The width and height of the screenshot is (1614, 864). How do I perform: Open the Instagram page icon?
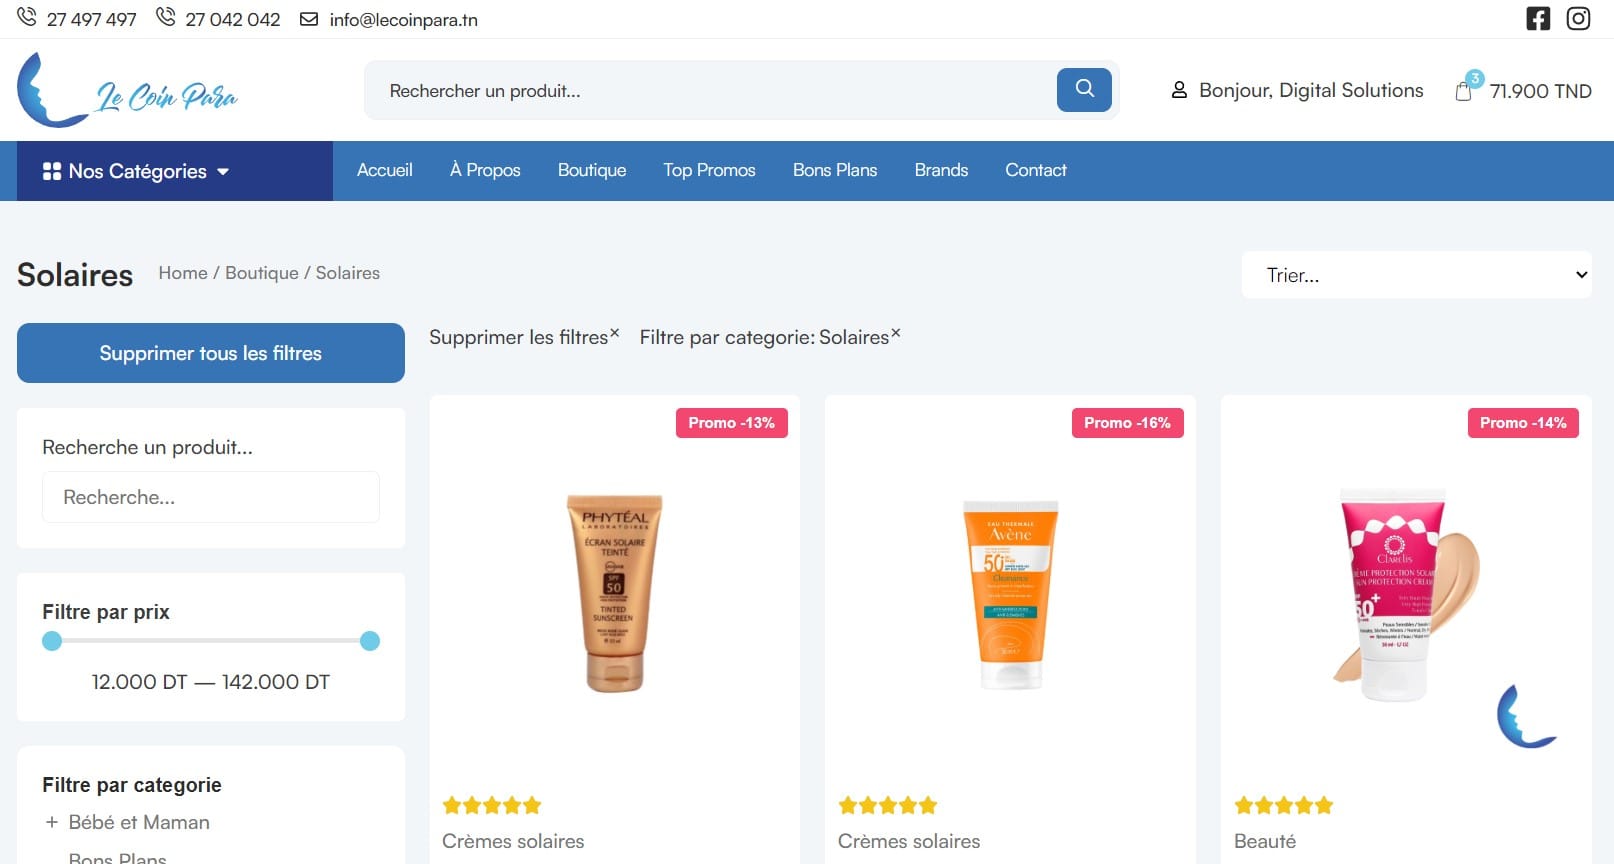(x=1578, y=18)
